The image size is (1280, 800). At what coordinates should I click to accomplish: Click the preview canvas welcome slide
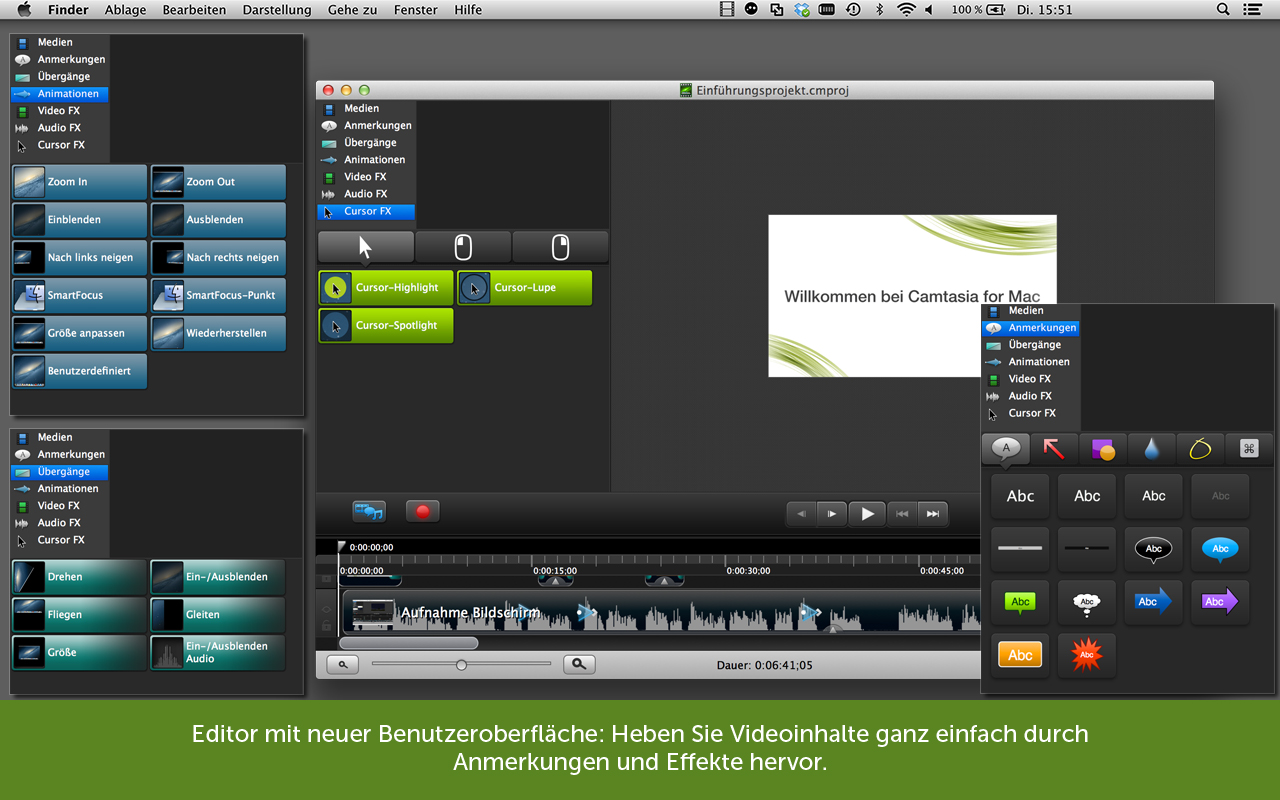point(912,295)
